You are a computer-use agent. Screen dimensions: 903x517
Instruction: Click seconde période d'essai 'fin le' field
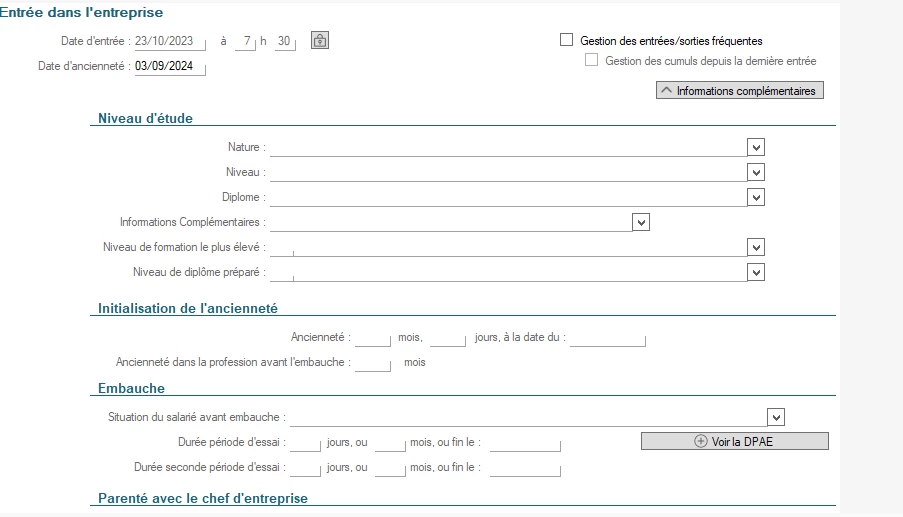(x=525, y=468)
